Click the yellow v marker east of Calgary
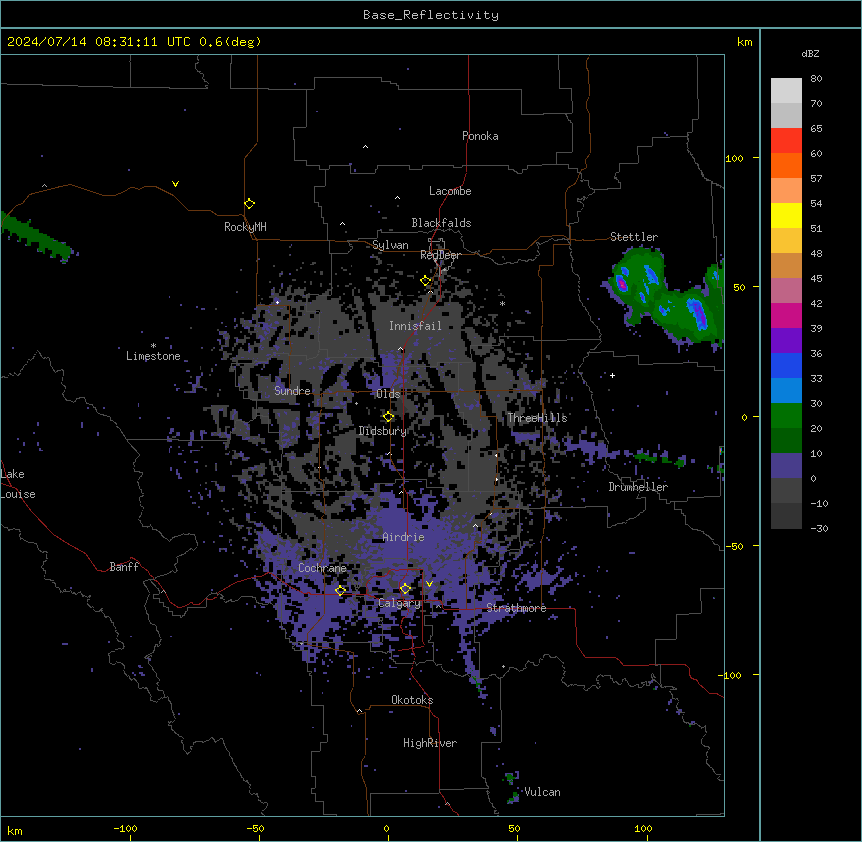 click(x=429, y=584)
